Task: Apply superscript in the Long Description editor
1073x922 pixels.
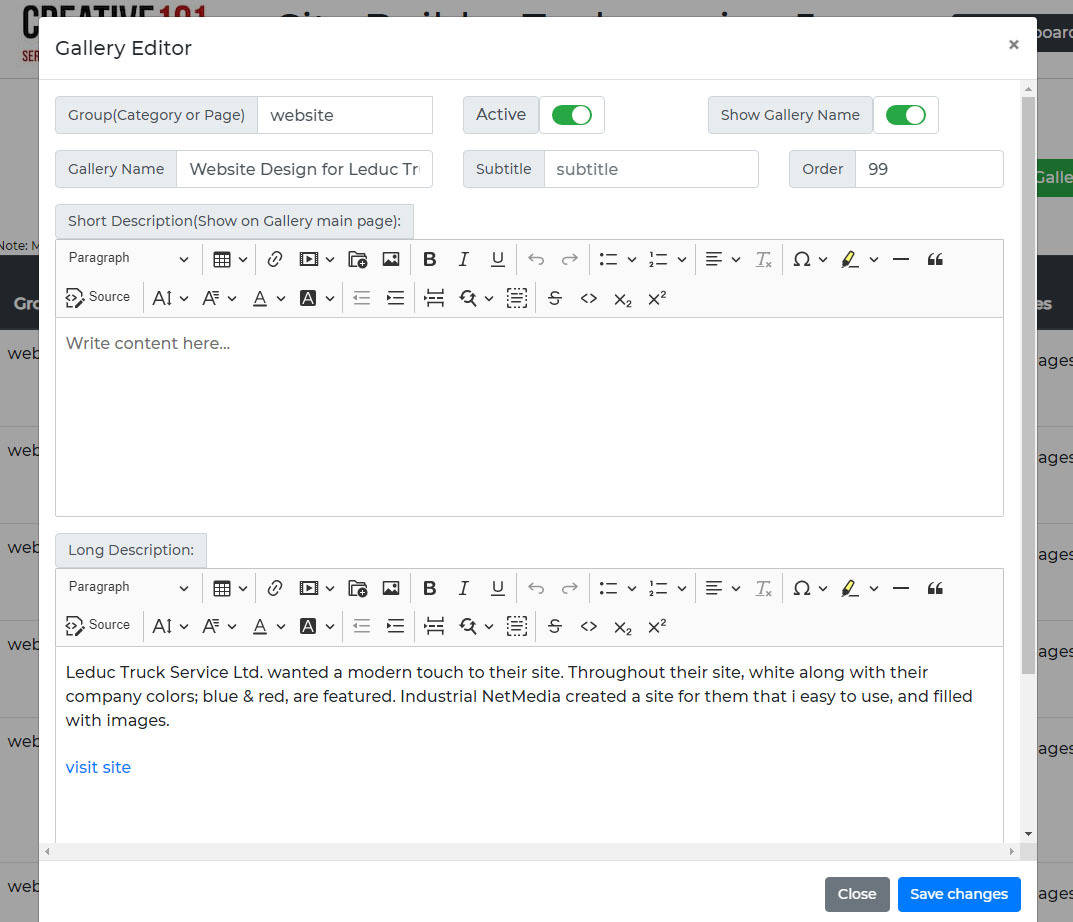Action: click(x=657, y=626)
